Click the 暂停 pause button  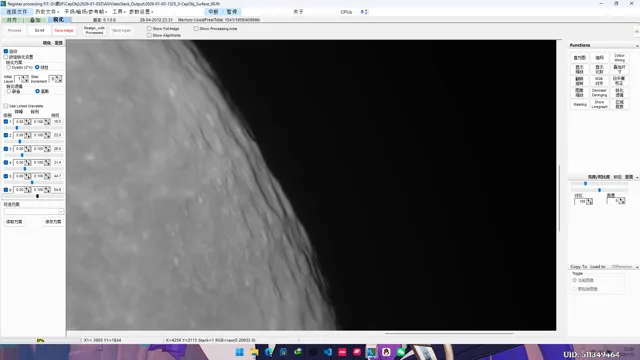coord(232,12)
